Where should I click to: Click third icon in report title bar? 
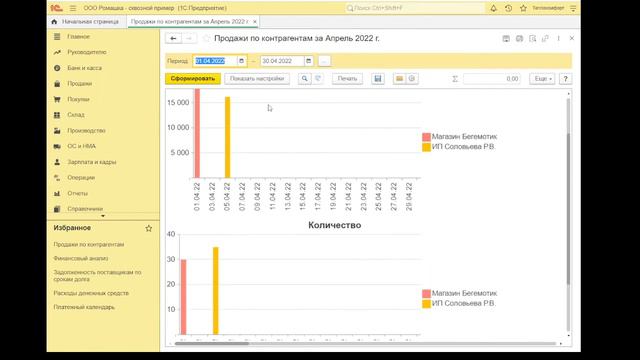click(x=532, y=38)
